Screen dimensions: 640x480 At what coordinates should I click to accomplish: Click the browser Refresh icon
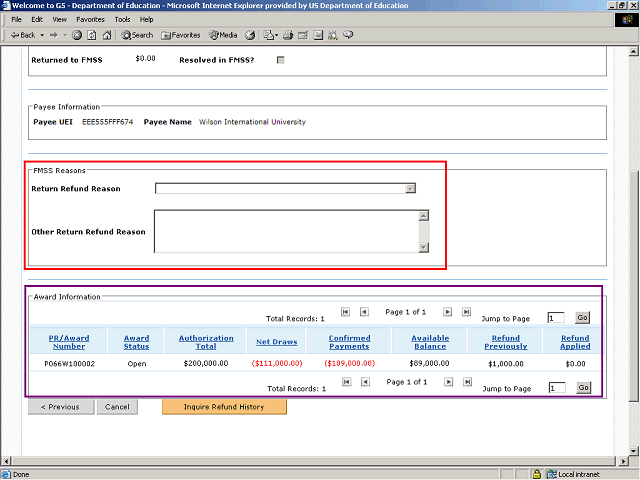[x=92, y=35]
